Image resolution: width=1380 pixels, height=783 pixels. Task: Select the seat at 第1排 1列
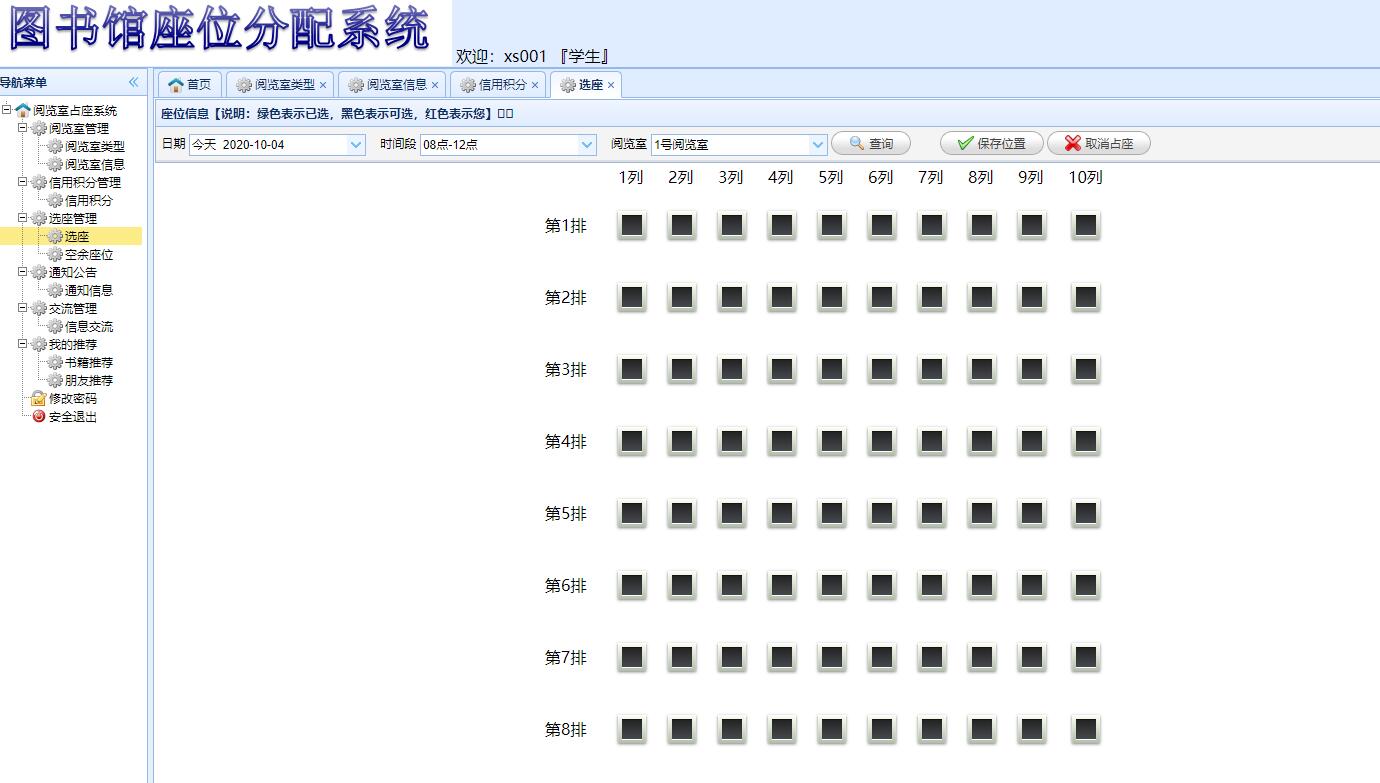pyautogui.click(x=631, y=225)
